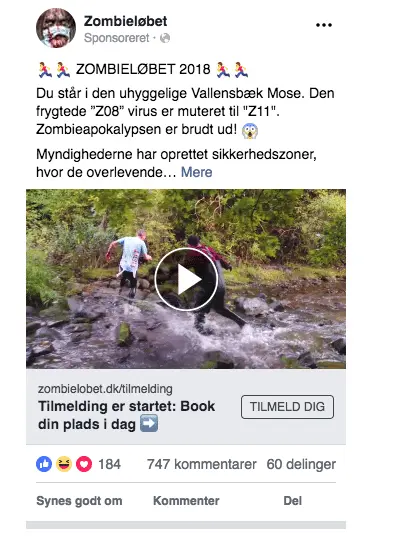Open zombielobet.dk/tilmelding link
This screenshot has width=397, height=536.
(105, 389)
